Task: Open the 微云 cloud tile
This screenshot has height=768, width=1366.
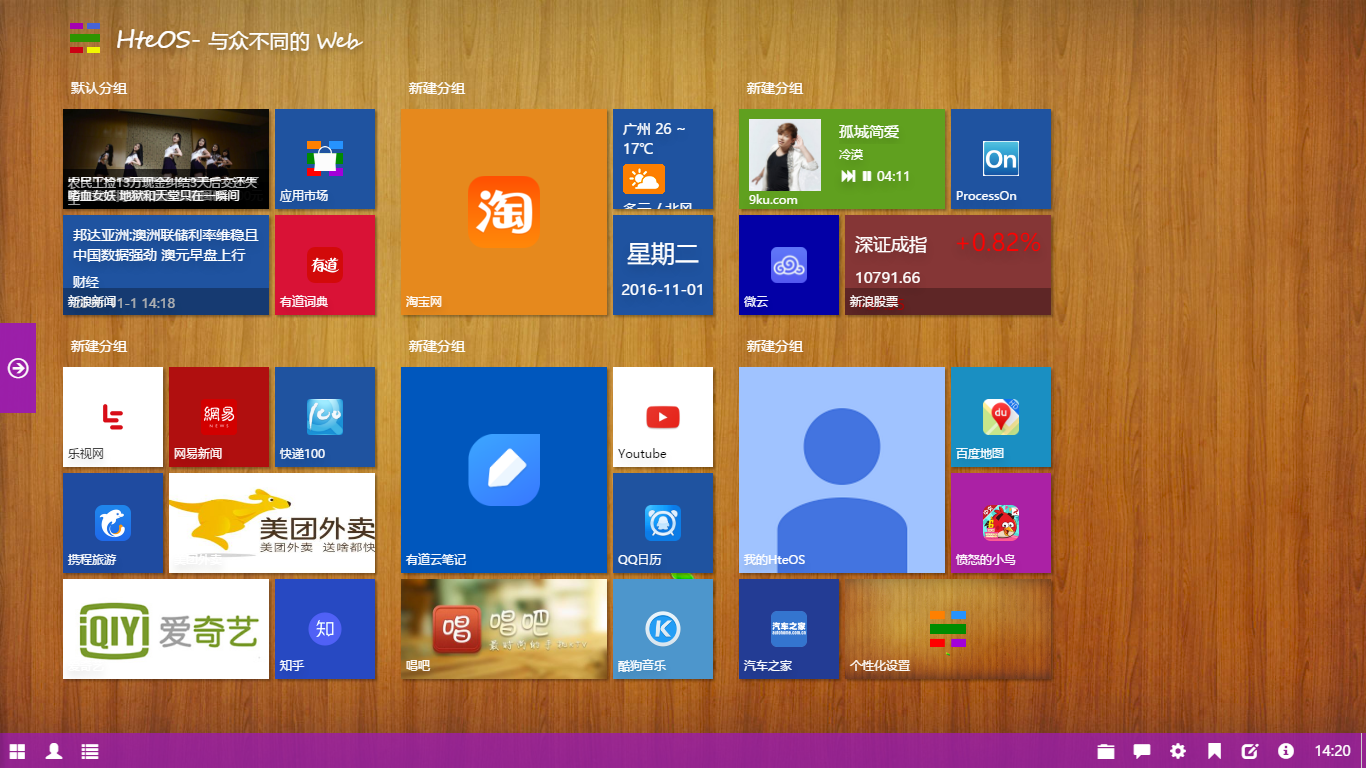Action: [789, 265]
